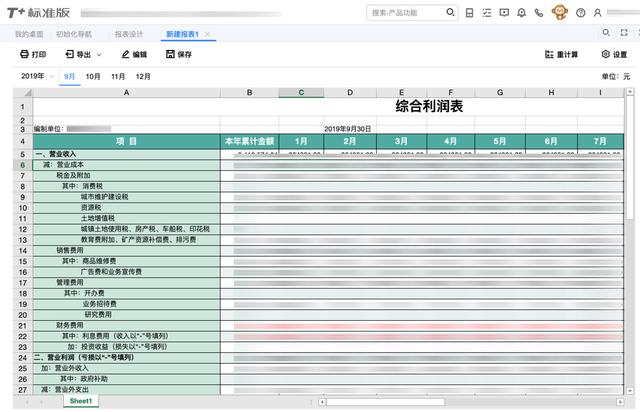This screenshot has width=640, height=412.
Task: Open the message screen icon in top bar
Action: (x=504, y=13)
